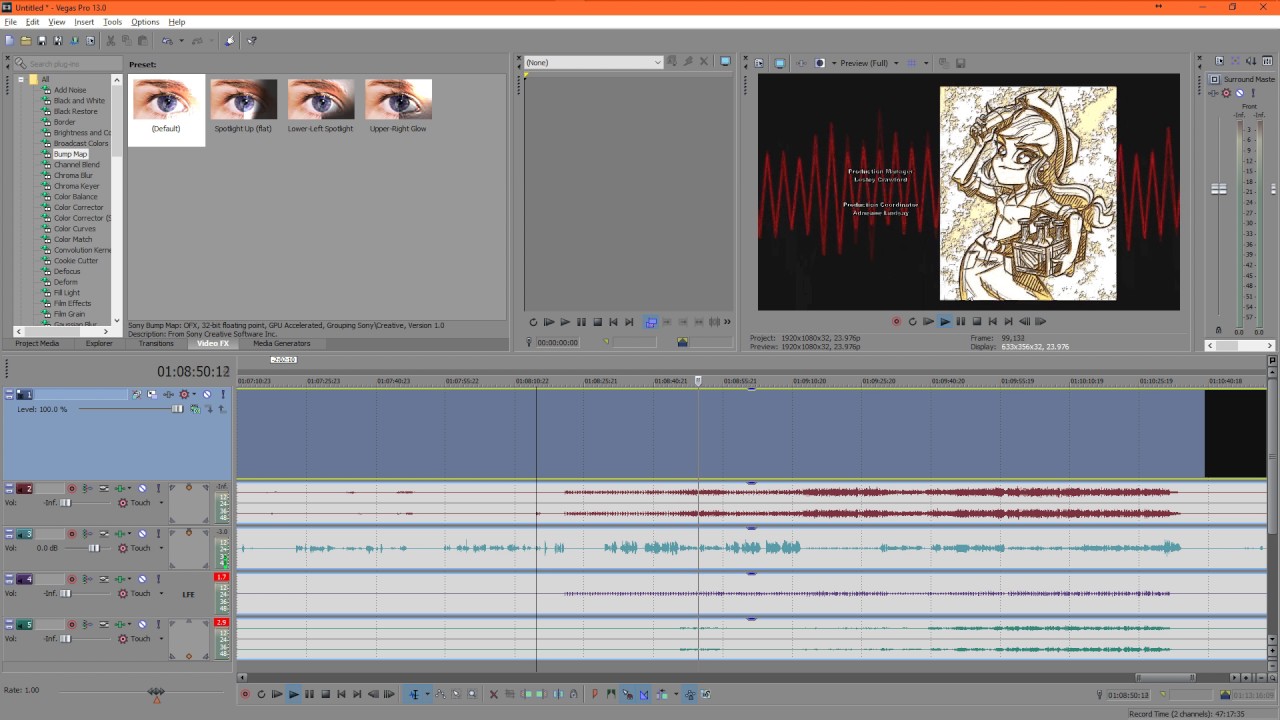The height and width of the screenshot is (720, 1280).
Task: Click the Loop Playback icon on timeline transport
Action: pyautogui.click(x=261, y=694)
